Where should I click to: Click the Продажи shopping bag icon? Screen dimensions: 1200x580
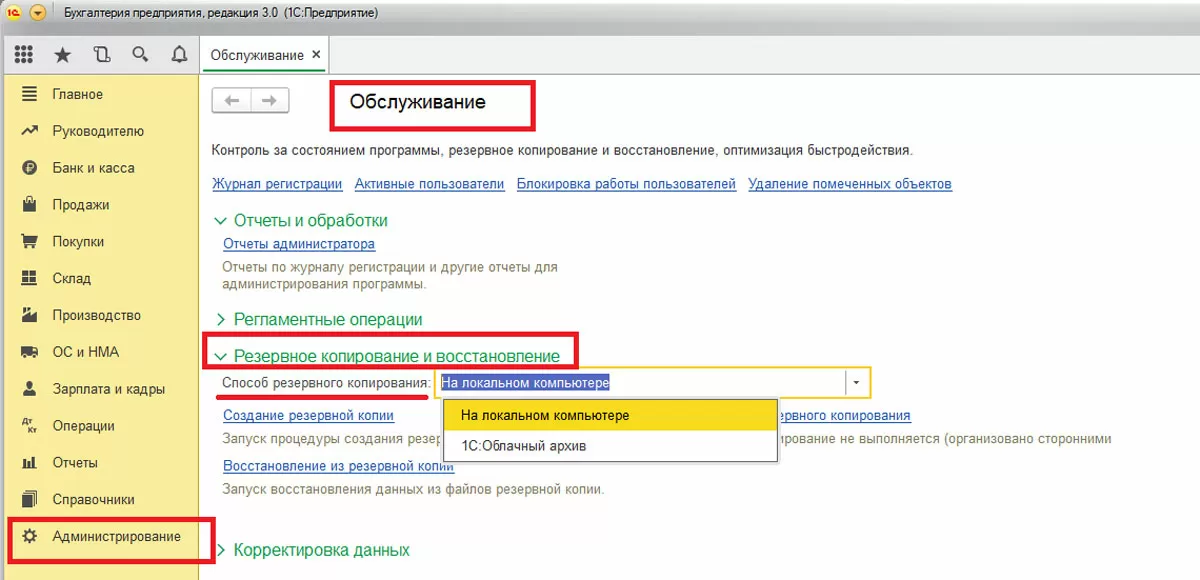[30, 205]
